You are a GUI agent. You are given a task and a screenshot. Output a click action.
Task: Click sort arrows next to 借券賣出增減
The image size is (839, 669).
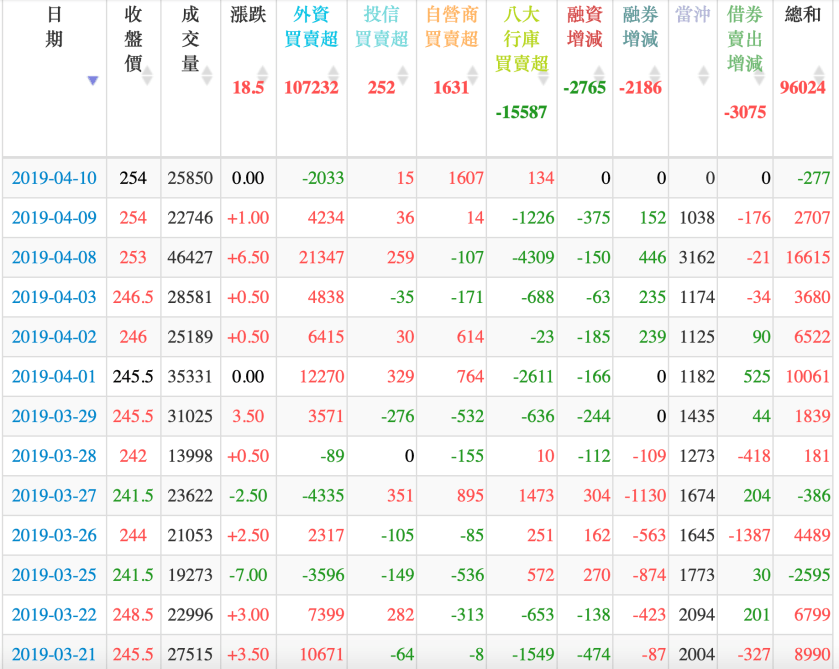pos(758,77)
